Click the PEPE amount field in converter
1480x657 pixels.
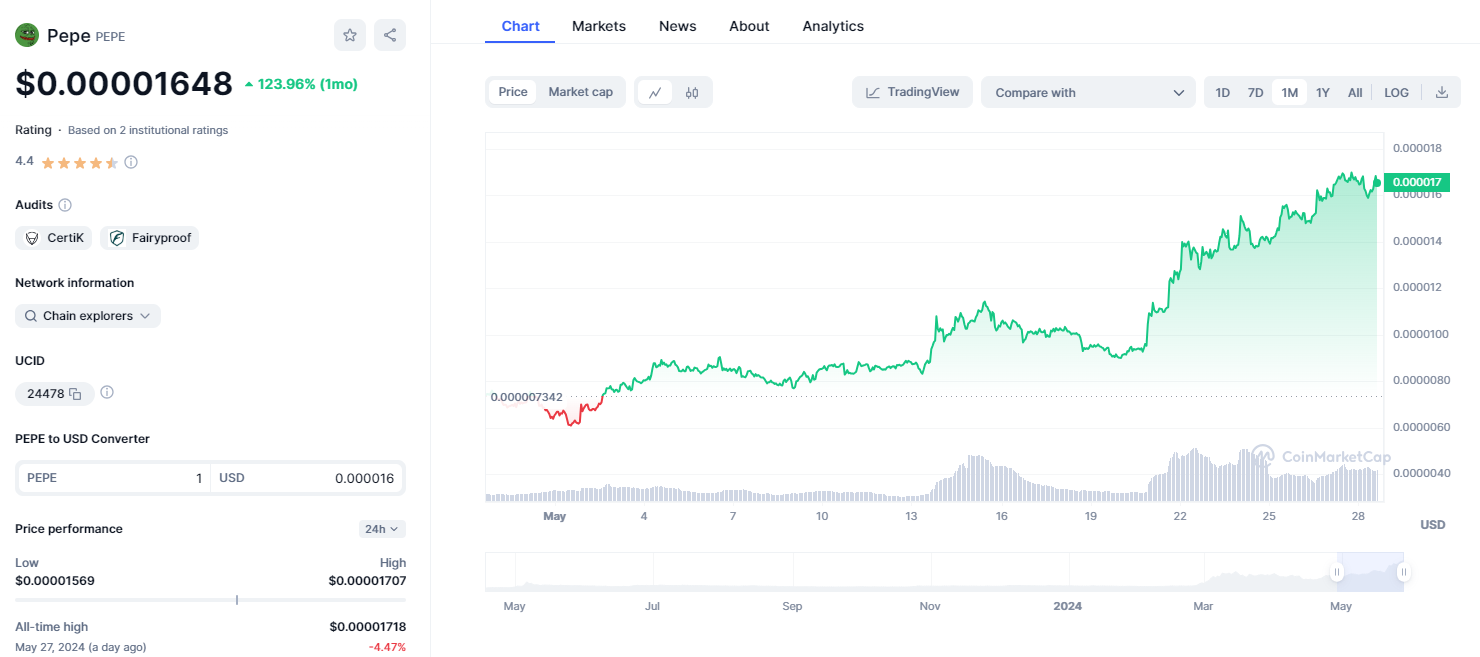tap(114, 478)
